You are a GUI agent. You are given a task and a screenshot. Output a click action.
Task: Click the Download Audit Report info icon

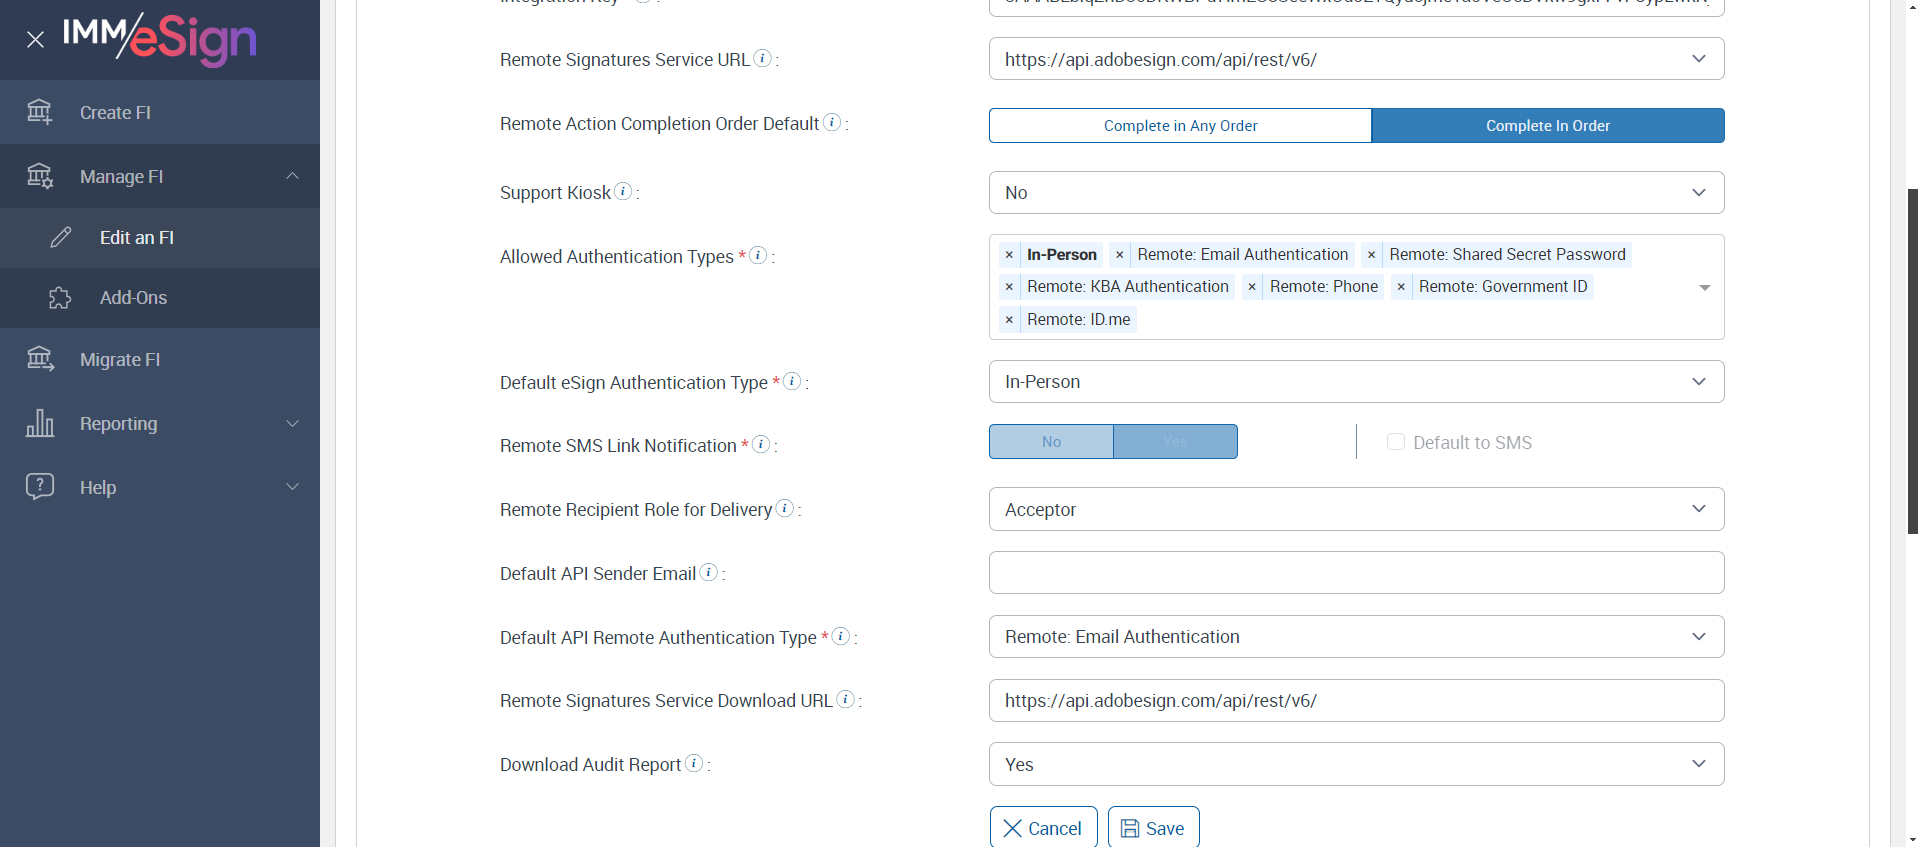coord(694,763)
